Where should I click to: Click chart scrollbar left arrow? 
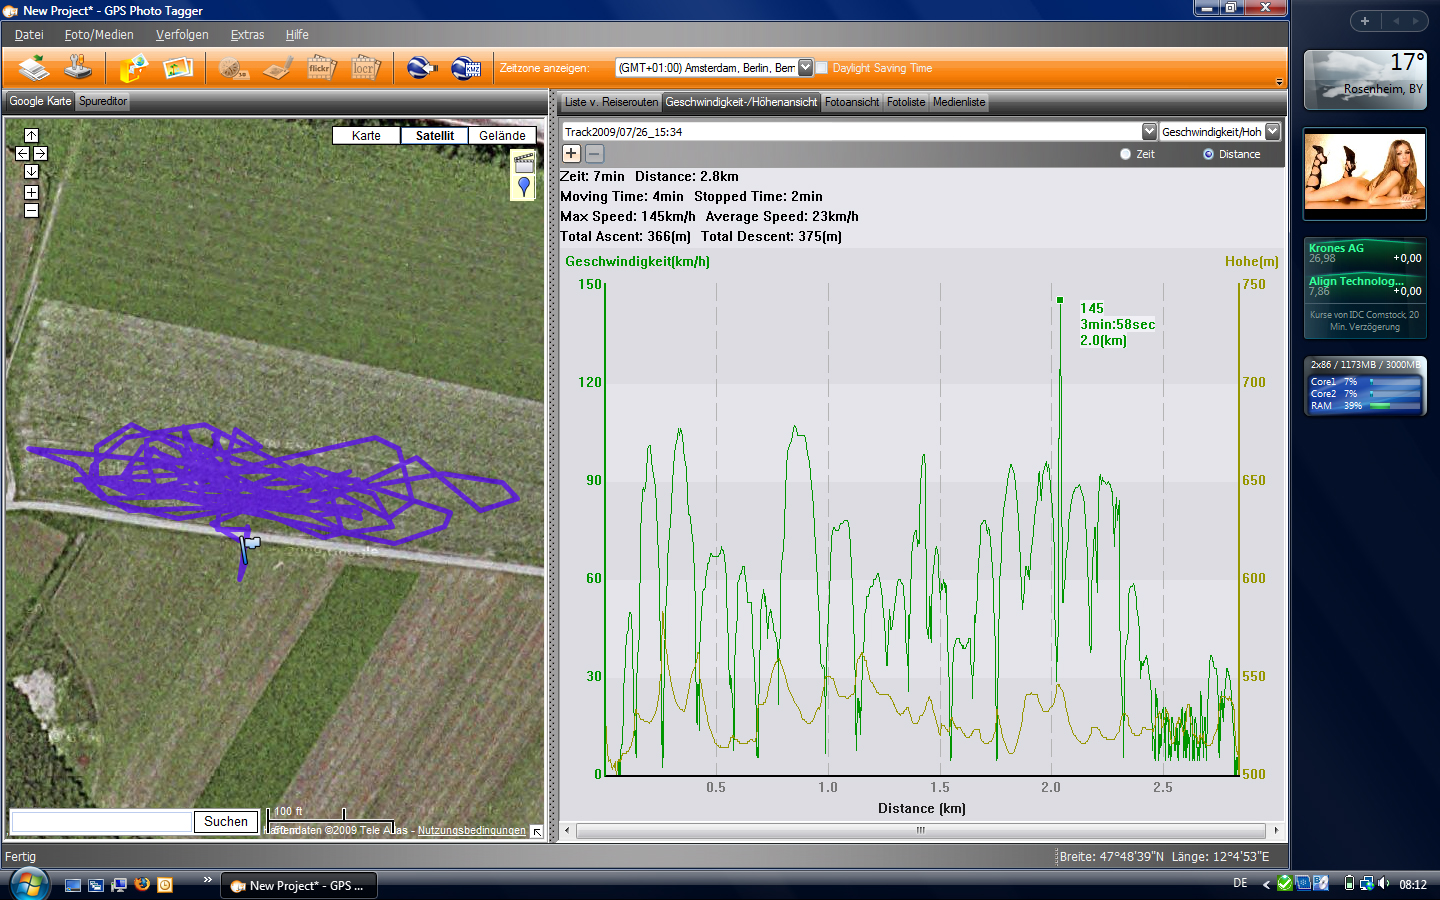[568, 830]
